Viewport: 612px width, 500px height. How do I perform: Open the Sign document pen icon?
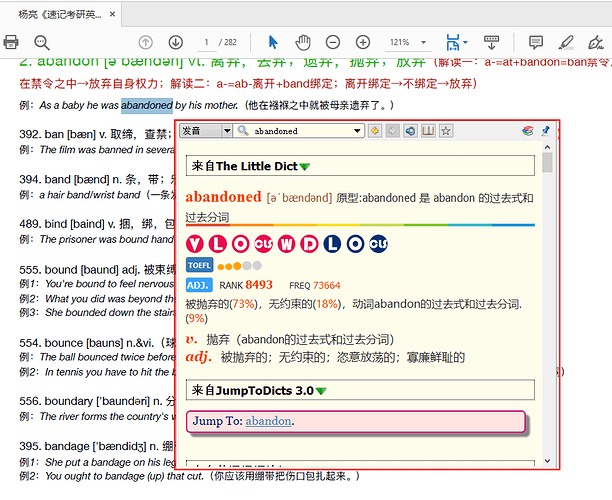pyautogui.click(x=596, y=42)
